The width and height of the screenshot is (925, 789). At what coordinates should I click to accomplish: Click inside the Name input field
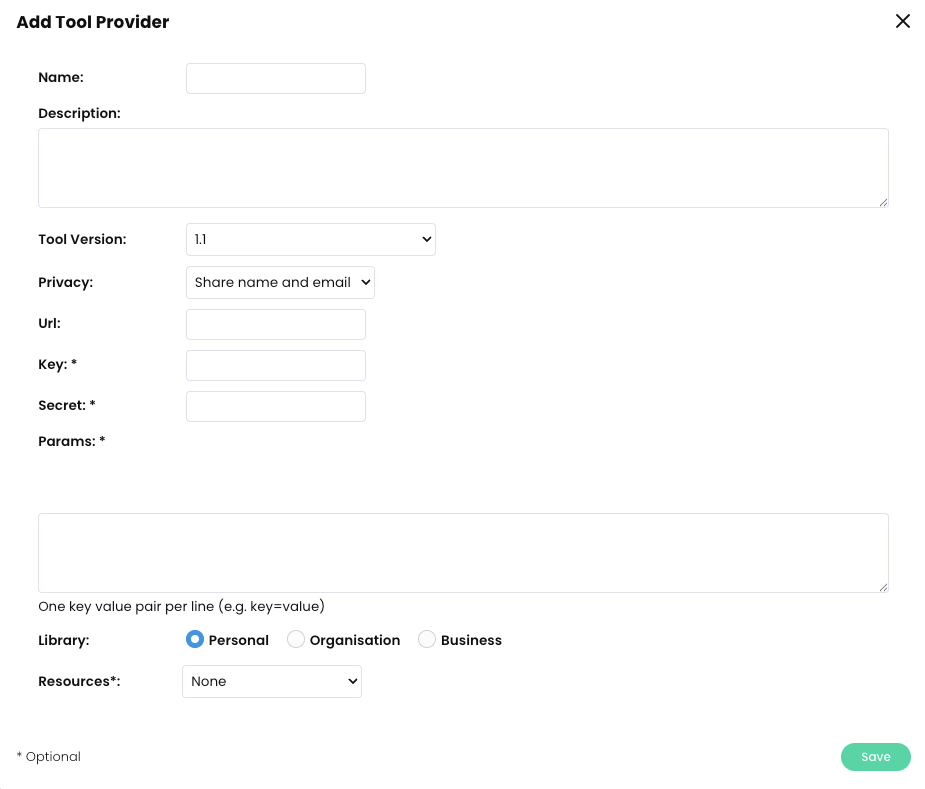(275, 78)
